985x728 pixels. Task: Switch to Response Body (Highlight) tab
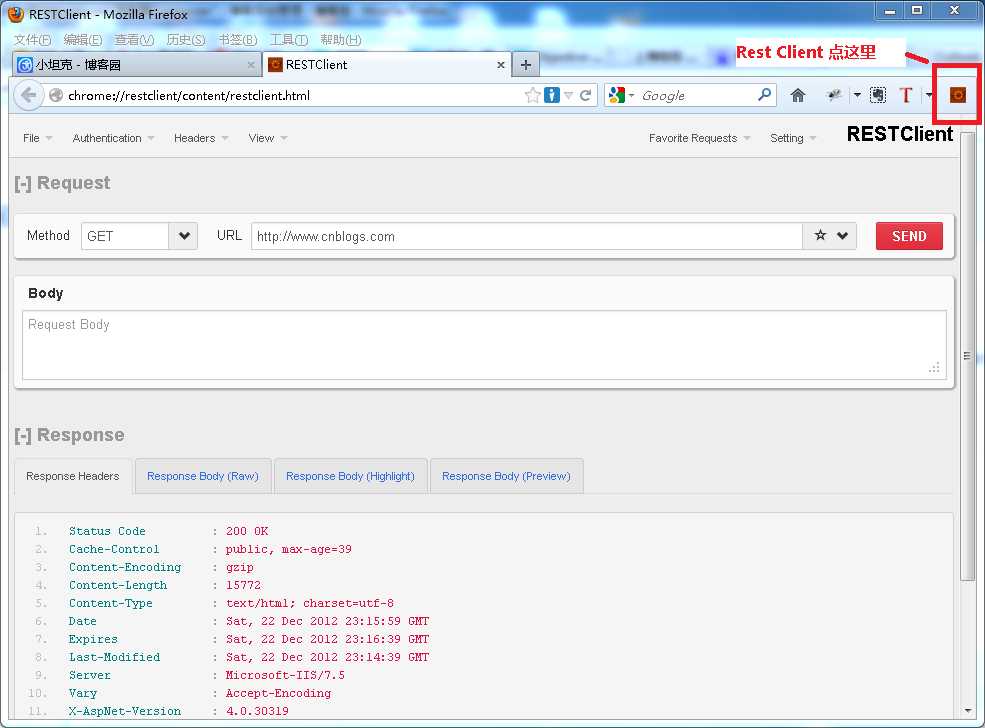pyautogui.click(x=351, y=476)
